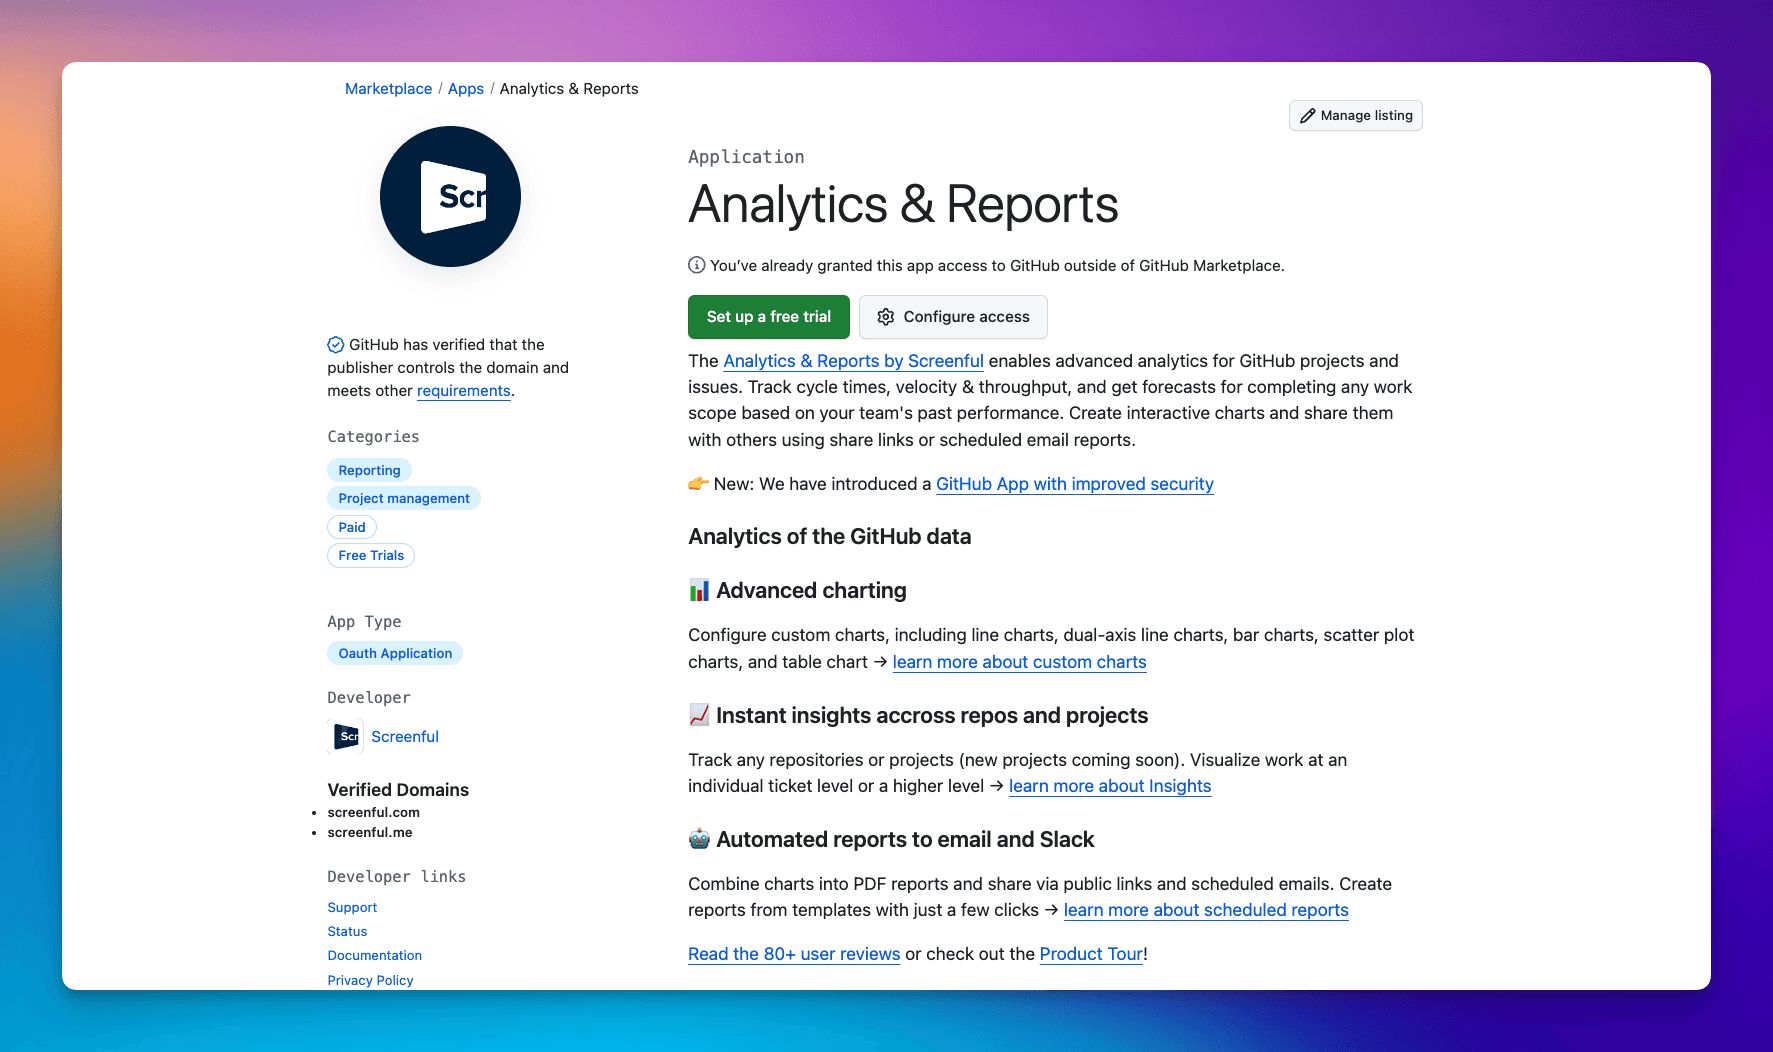Start with Set up a free trial
Image resolution: width=1773 pixels, height=1052 pixels.
tap(769, 317)
